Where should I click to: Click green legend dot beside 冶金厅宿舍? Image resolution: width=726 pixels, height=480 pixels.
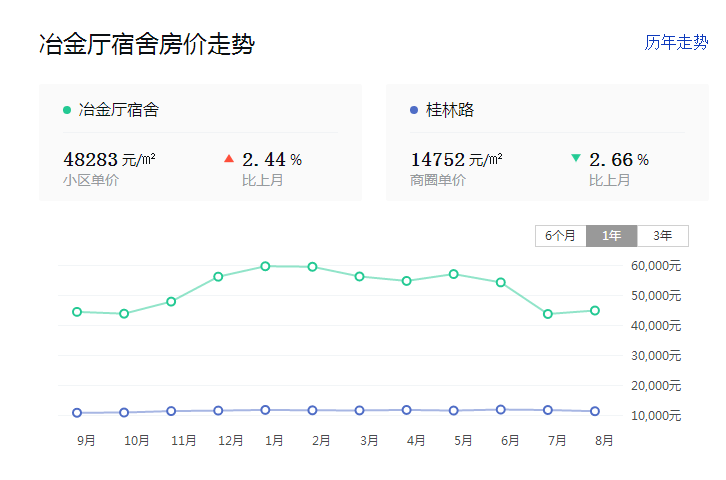point(67,110)
